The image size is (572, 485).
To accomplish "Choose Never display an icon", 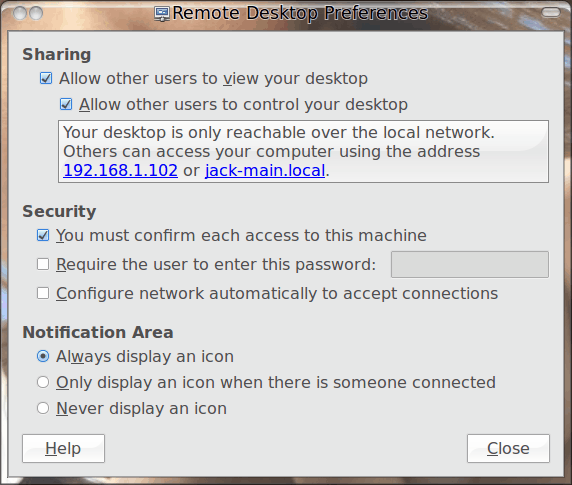I will coord(43,408).
